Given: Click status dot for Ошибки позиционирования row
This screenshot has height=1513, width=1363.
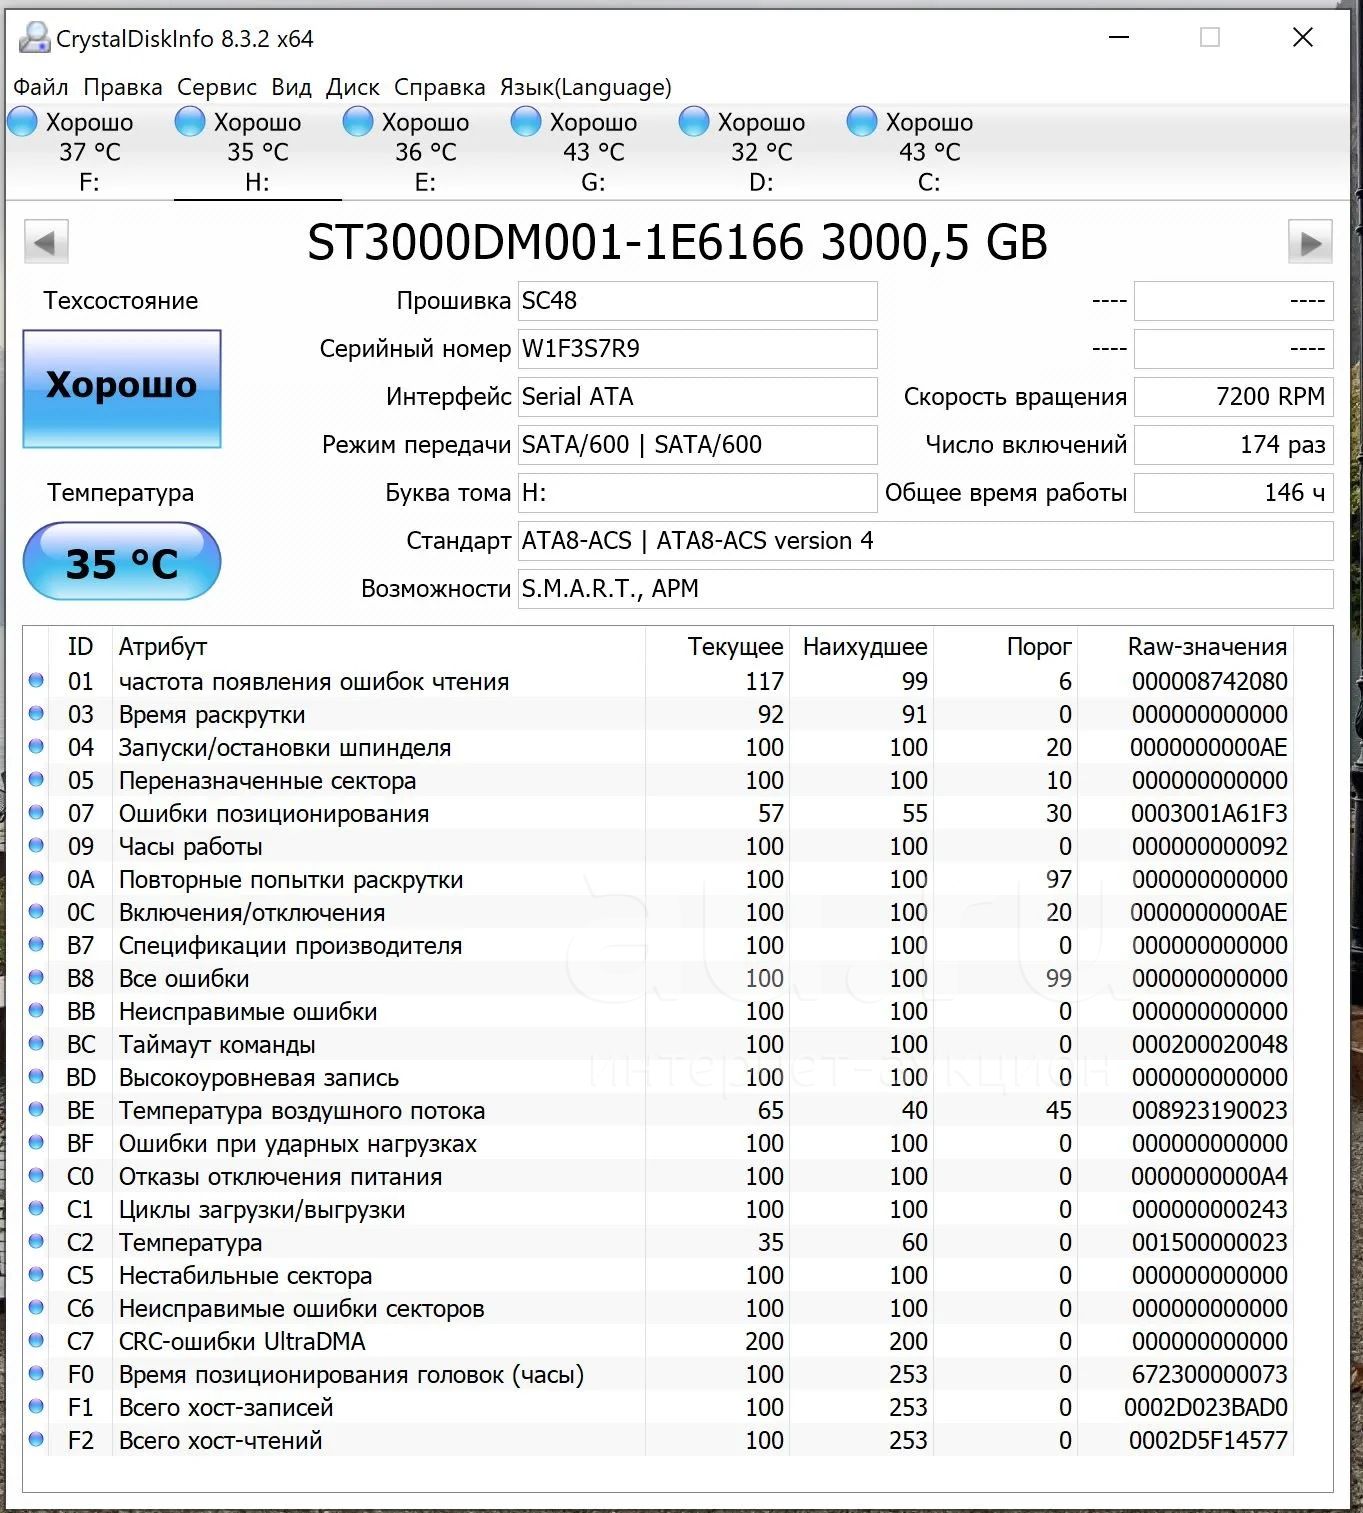Looking at the screenshot, I should point(37,813).
